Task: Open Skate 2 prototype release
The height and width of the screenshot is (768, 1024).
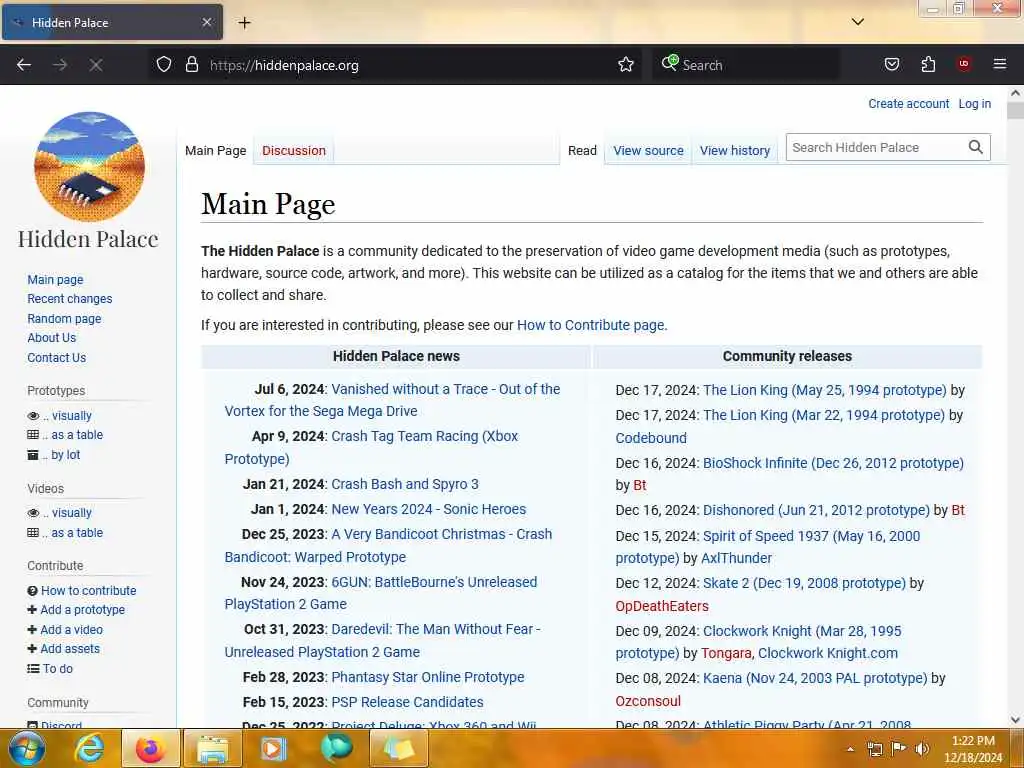Action: pyautogui.click(x=805, y=583)
